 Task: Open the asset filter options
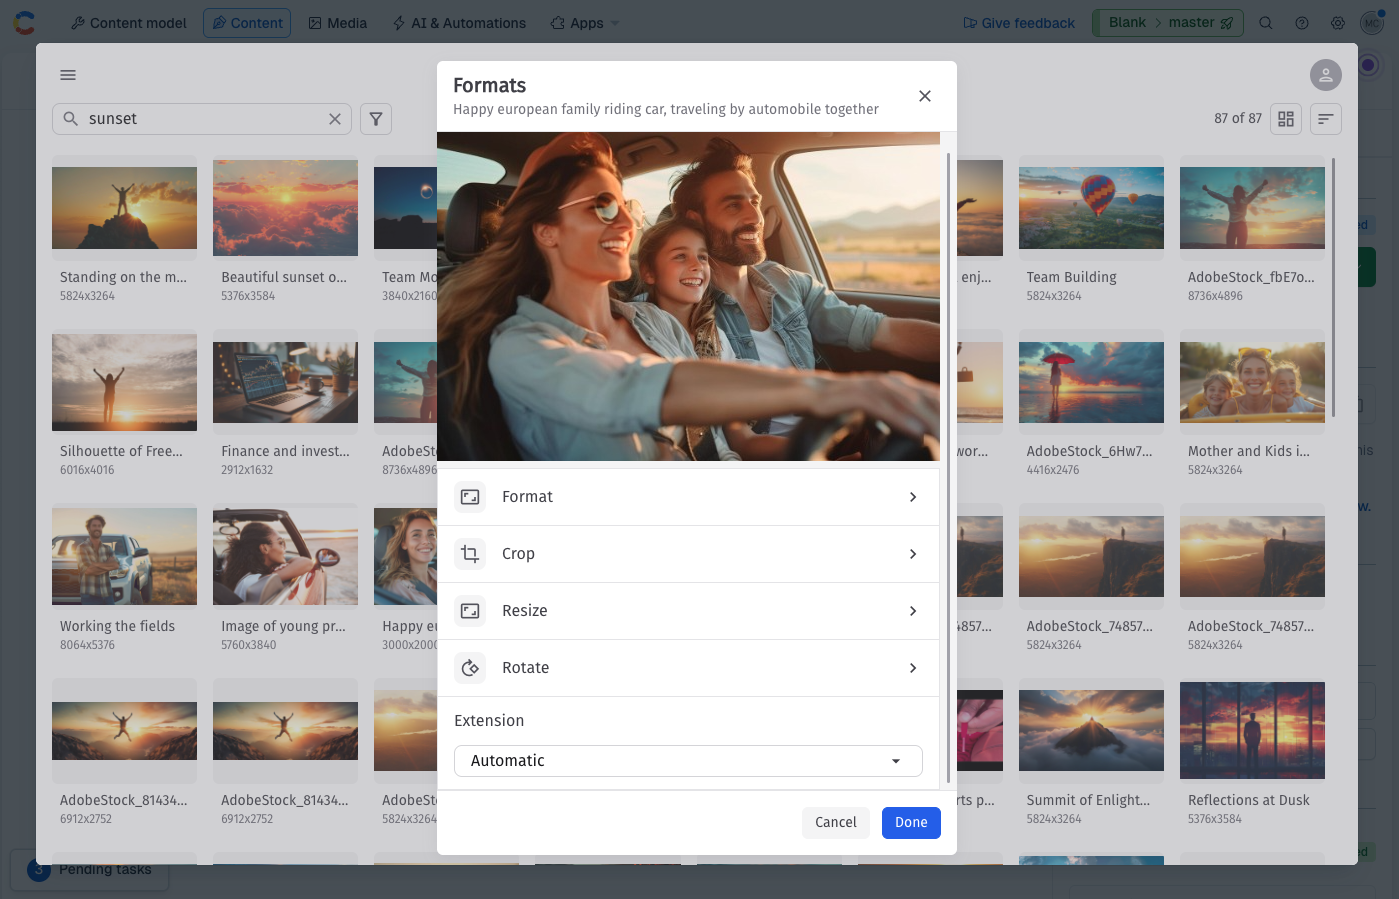[376, 119]
